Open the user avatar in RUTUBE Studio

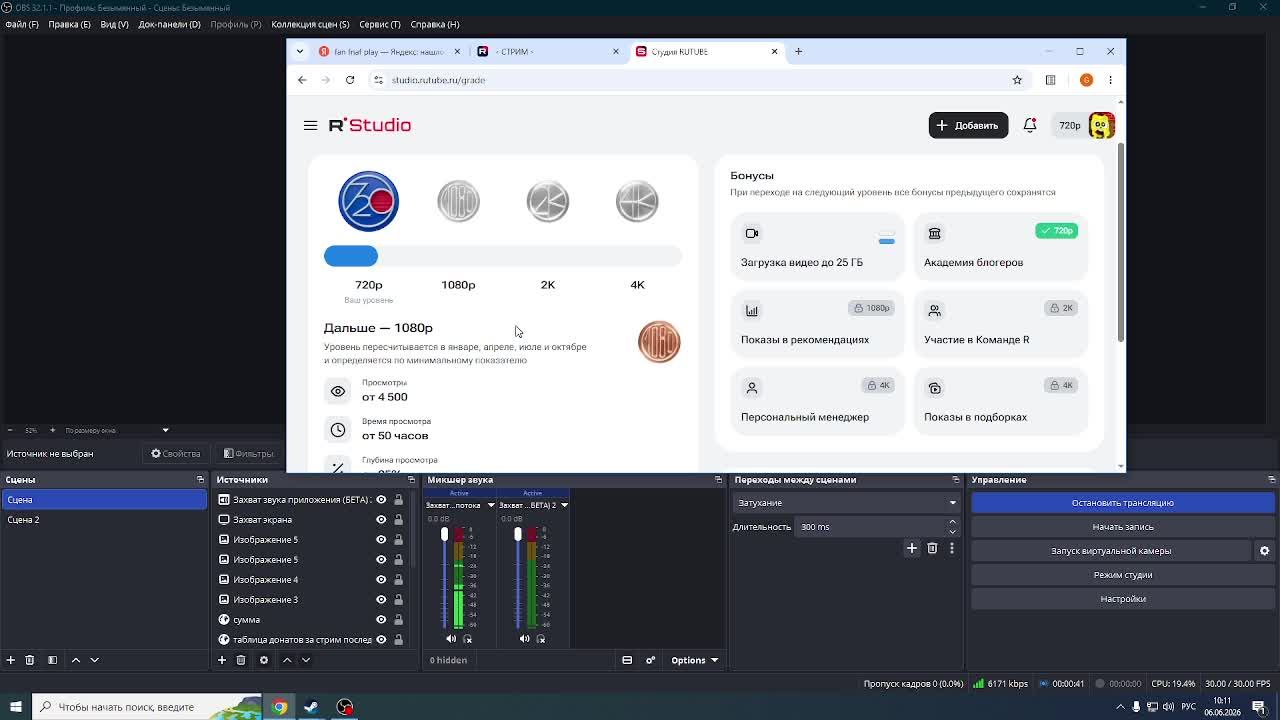tap(1102, 125)
